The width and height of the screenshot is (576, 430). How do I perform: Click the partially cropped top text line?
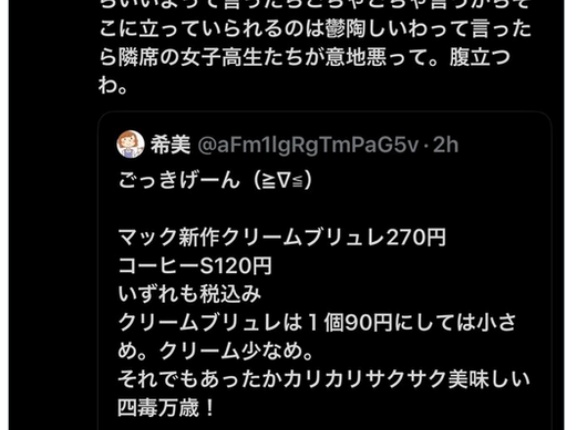click(315, 6)
